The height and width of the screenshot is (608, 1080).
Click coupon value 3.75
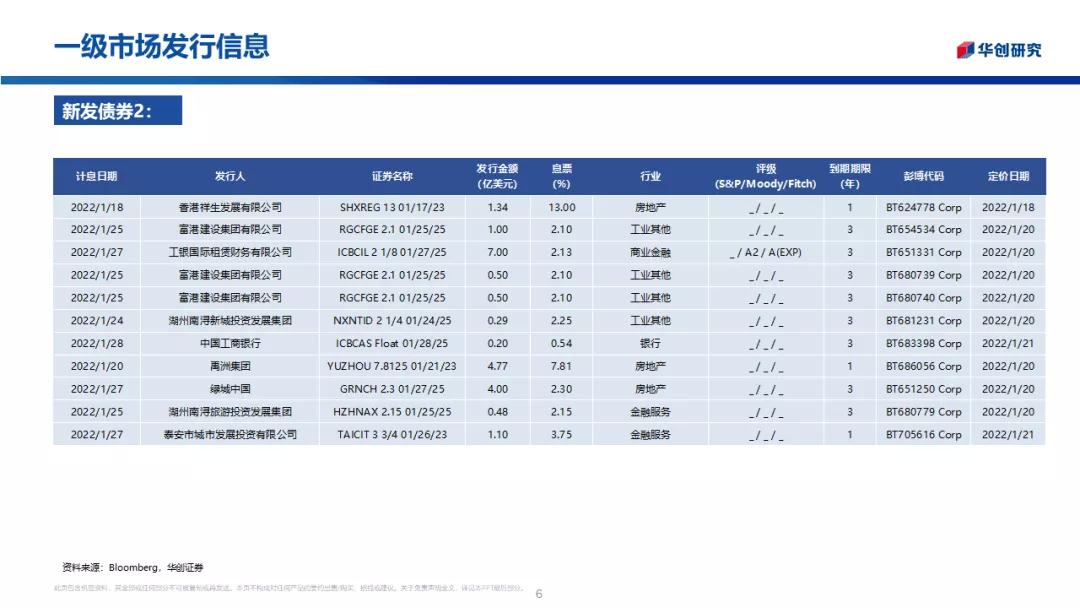[x=561, y=434]
